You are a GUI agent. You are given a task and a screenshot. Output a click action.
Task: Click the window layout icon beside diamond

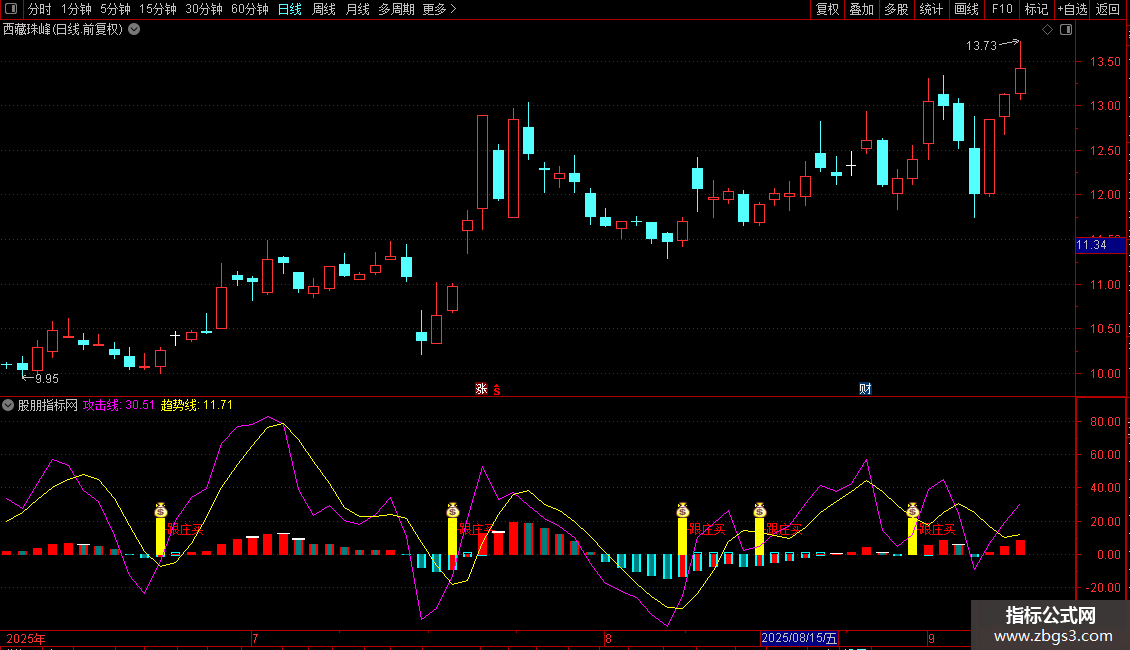click(x=1066, y=30)
